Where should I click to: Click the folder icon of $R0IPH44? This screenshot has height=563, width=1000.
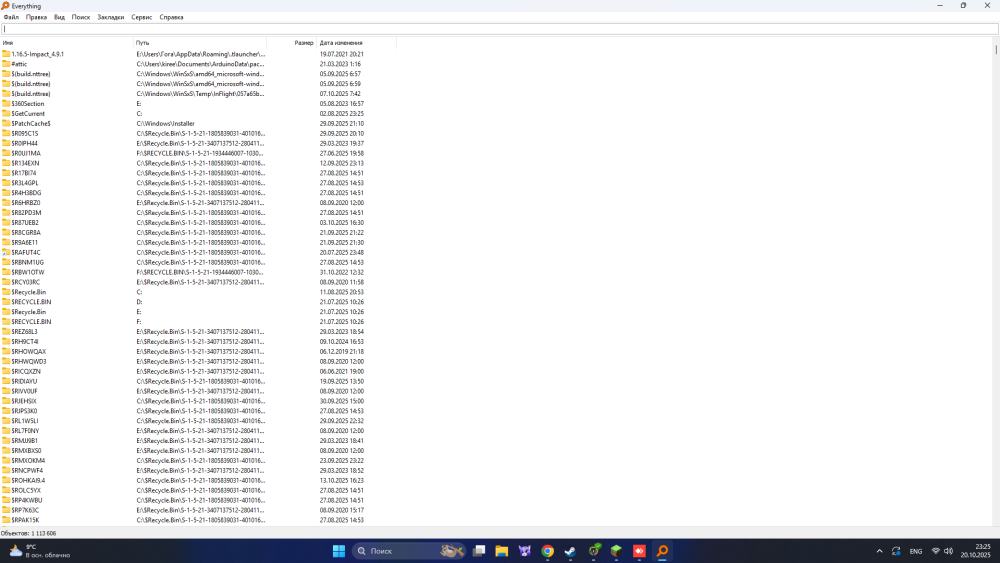[6, 143]
